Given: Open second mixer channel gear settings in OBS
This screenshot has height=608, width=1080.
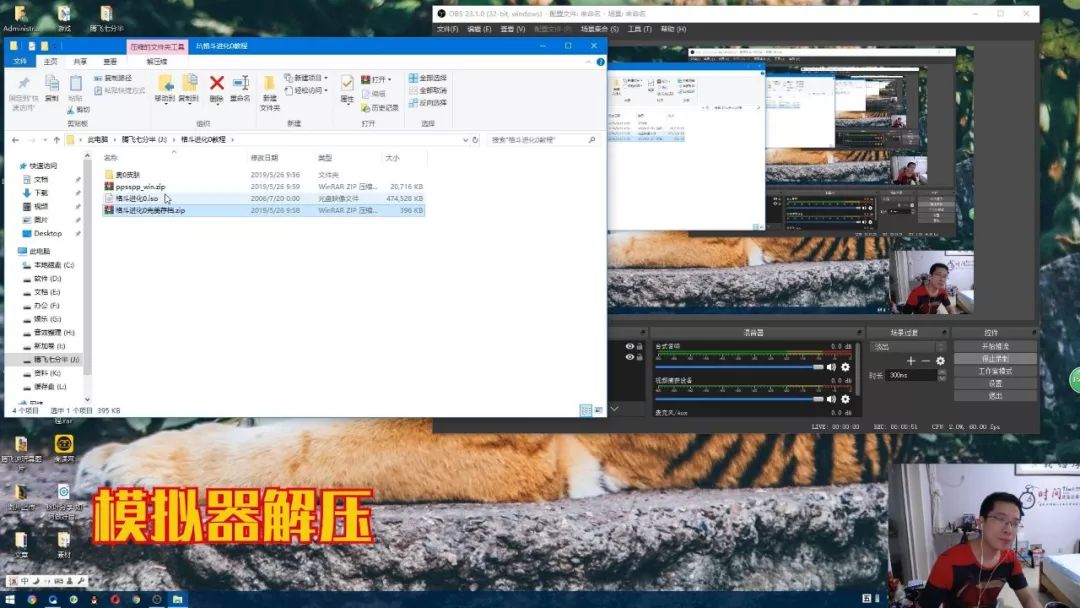Looking at the screenshot, I should pos(845,399).
